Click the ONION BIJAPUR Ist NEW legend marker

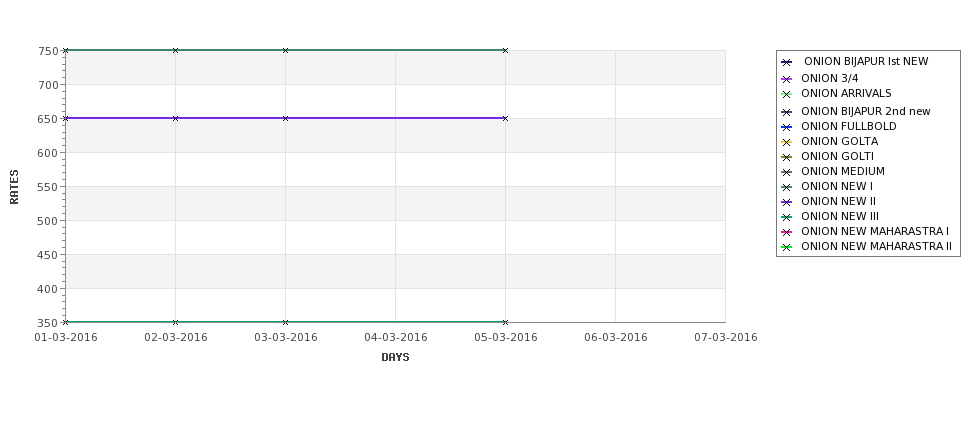(x=787, y=62)
